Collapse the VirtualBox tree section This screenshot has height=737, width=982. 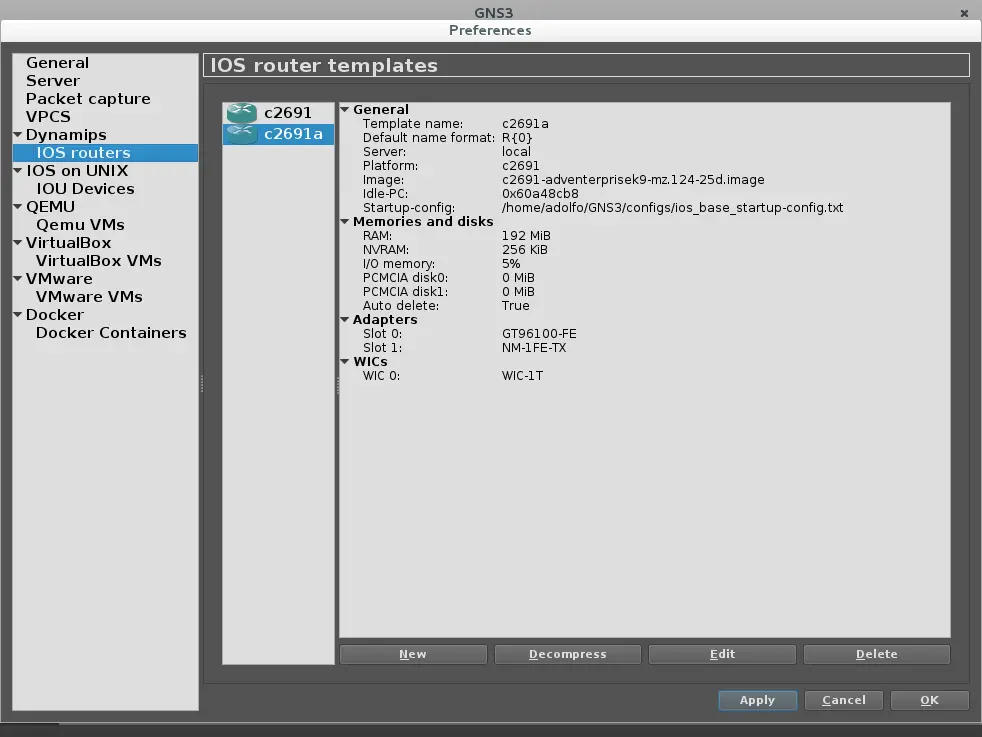pos(18,242)
